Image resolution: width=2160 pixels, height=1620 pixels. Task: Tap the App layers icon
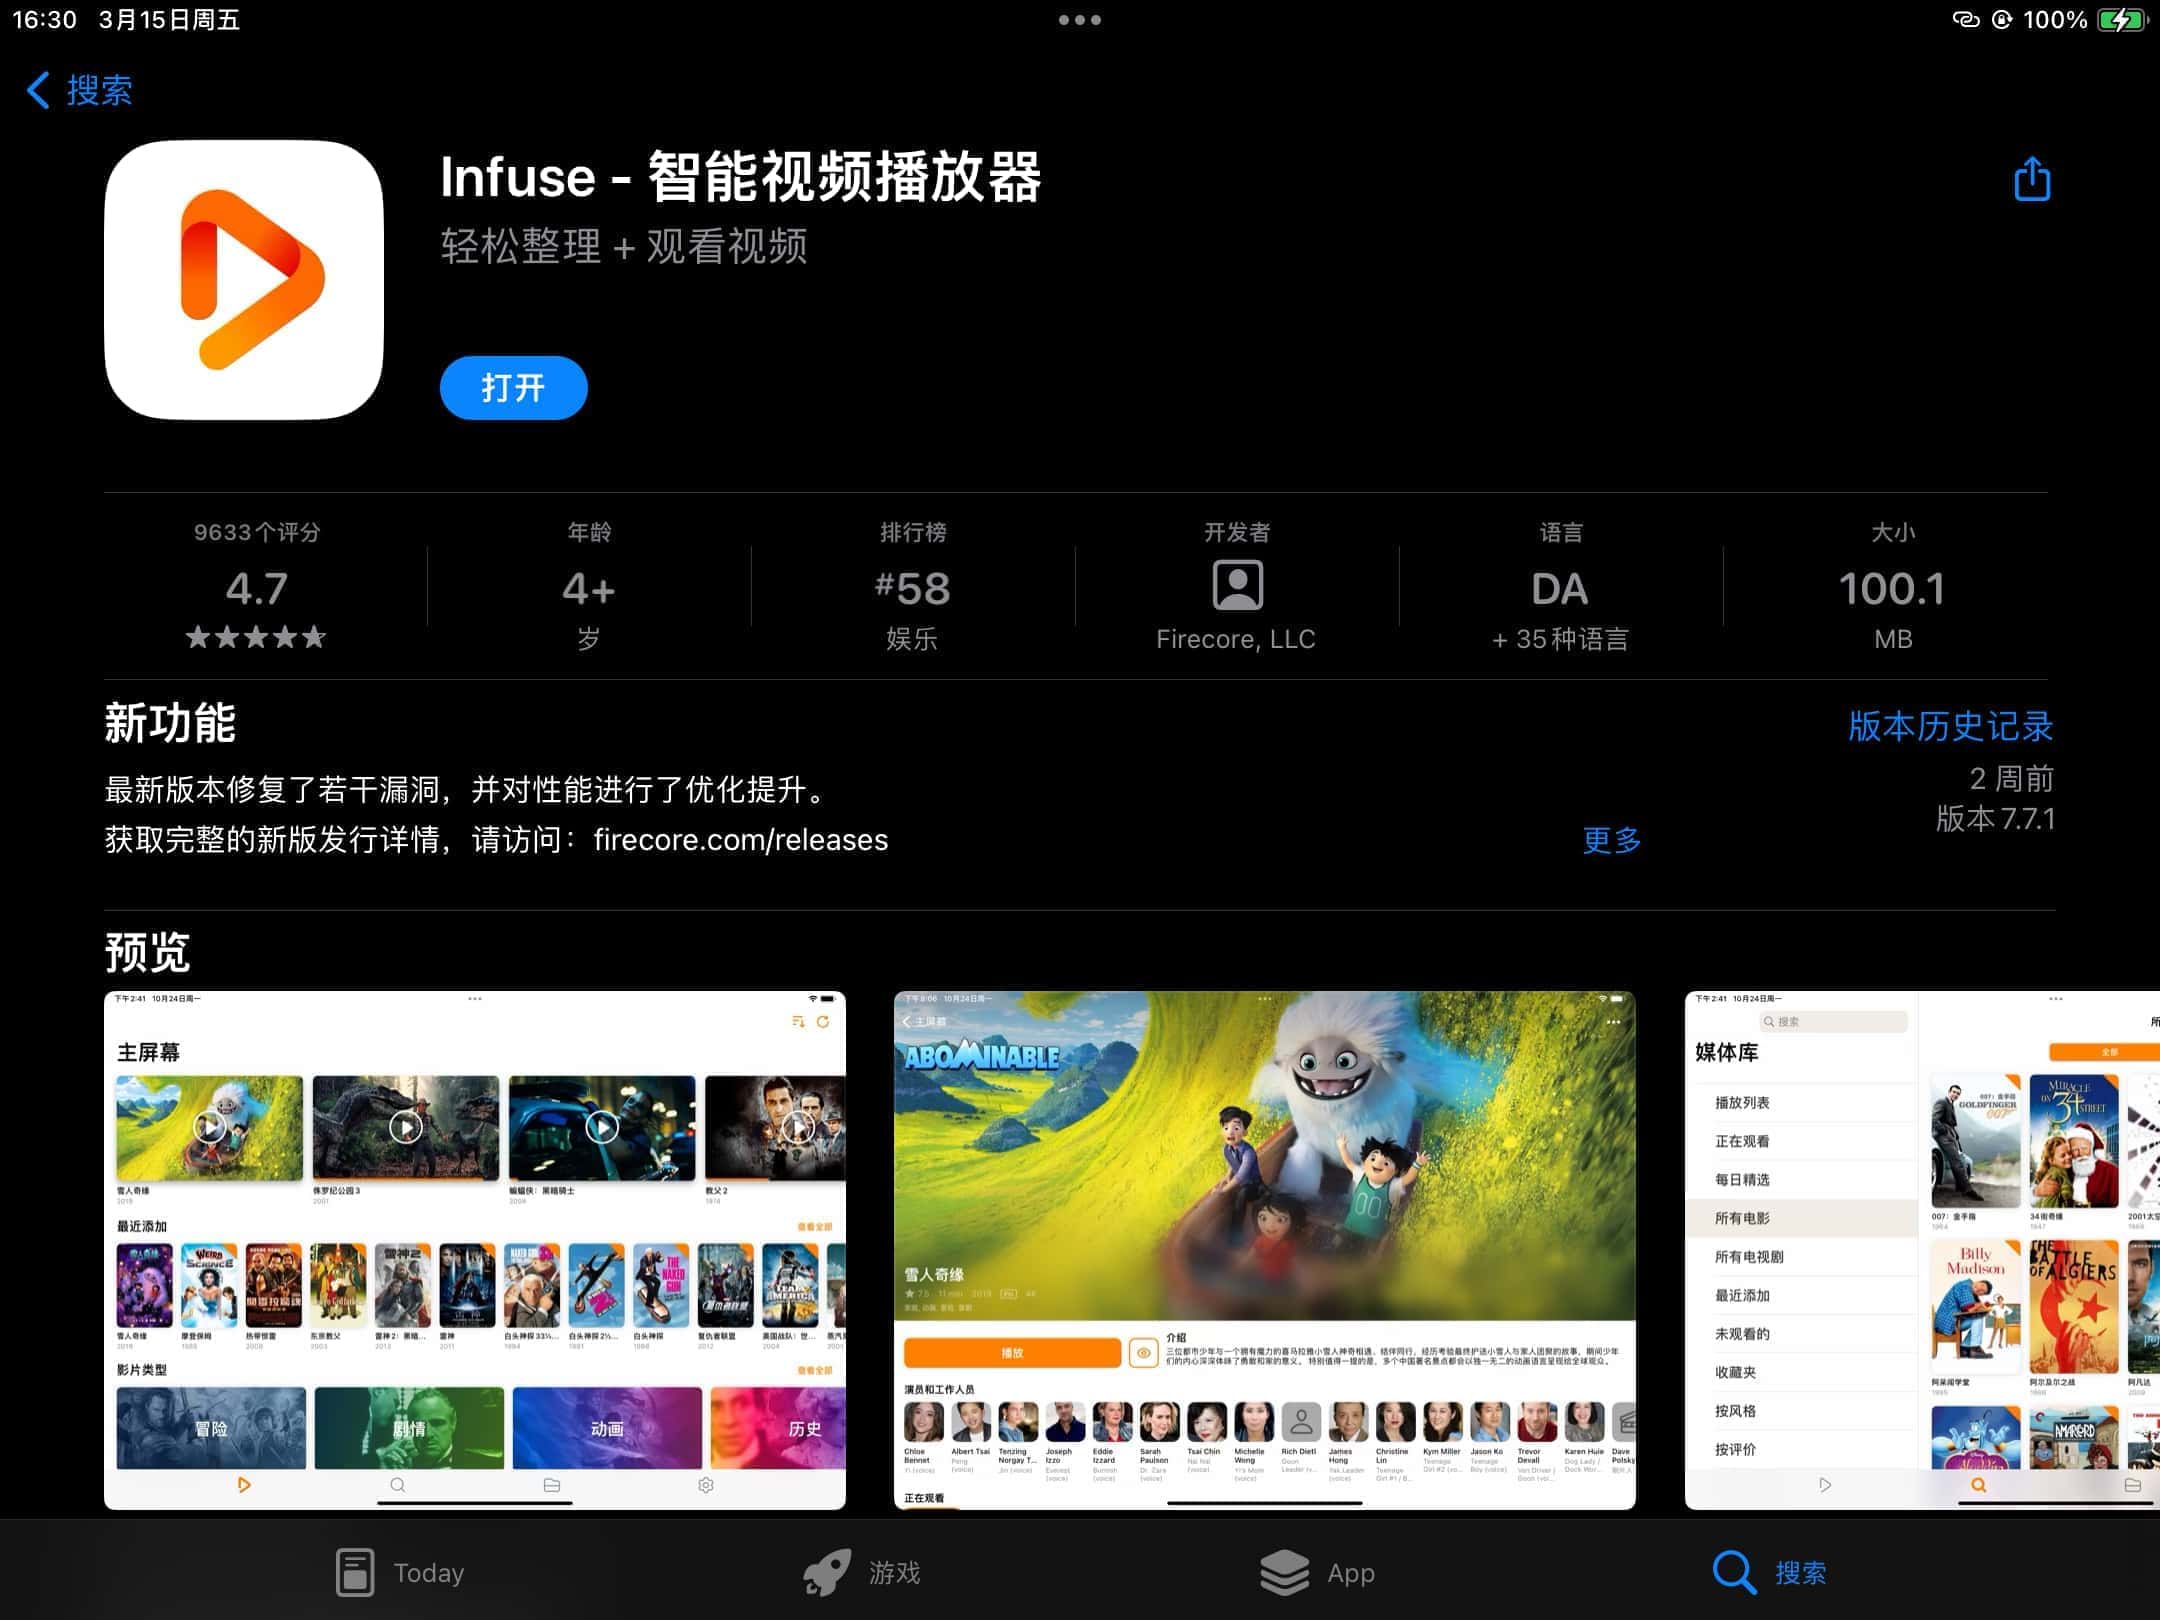(1284, 1572)
